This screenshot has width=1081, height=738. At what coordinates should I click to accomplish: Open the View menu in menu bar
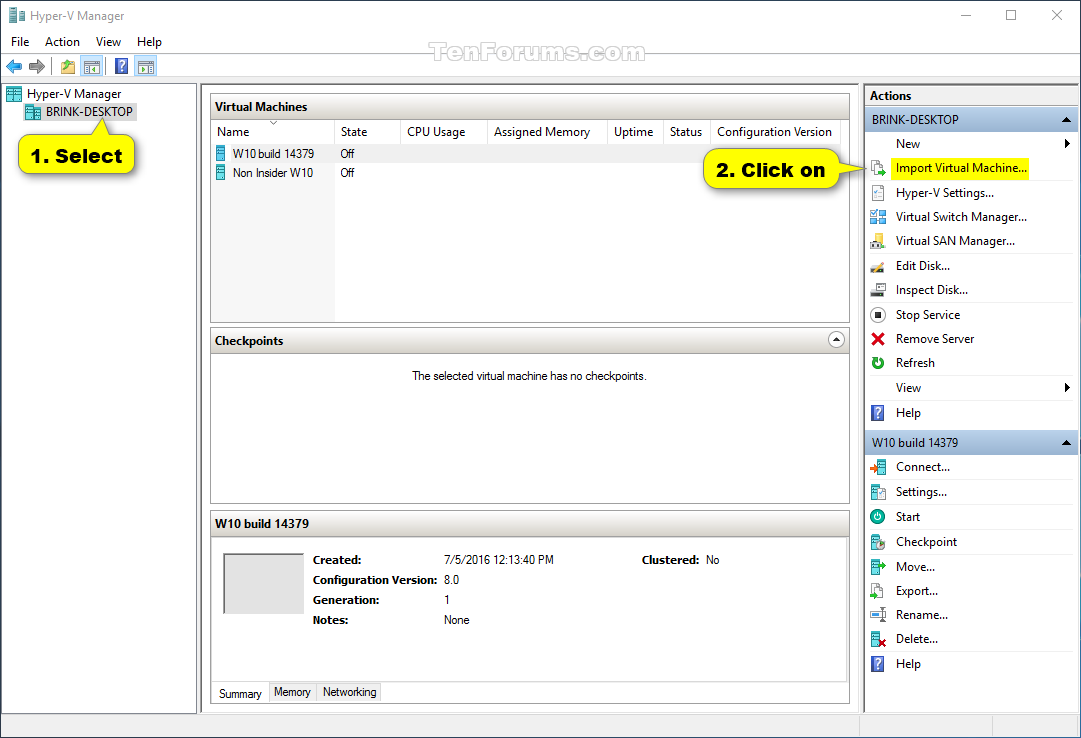point(108,42)
